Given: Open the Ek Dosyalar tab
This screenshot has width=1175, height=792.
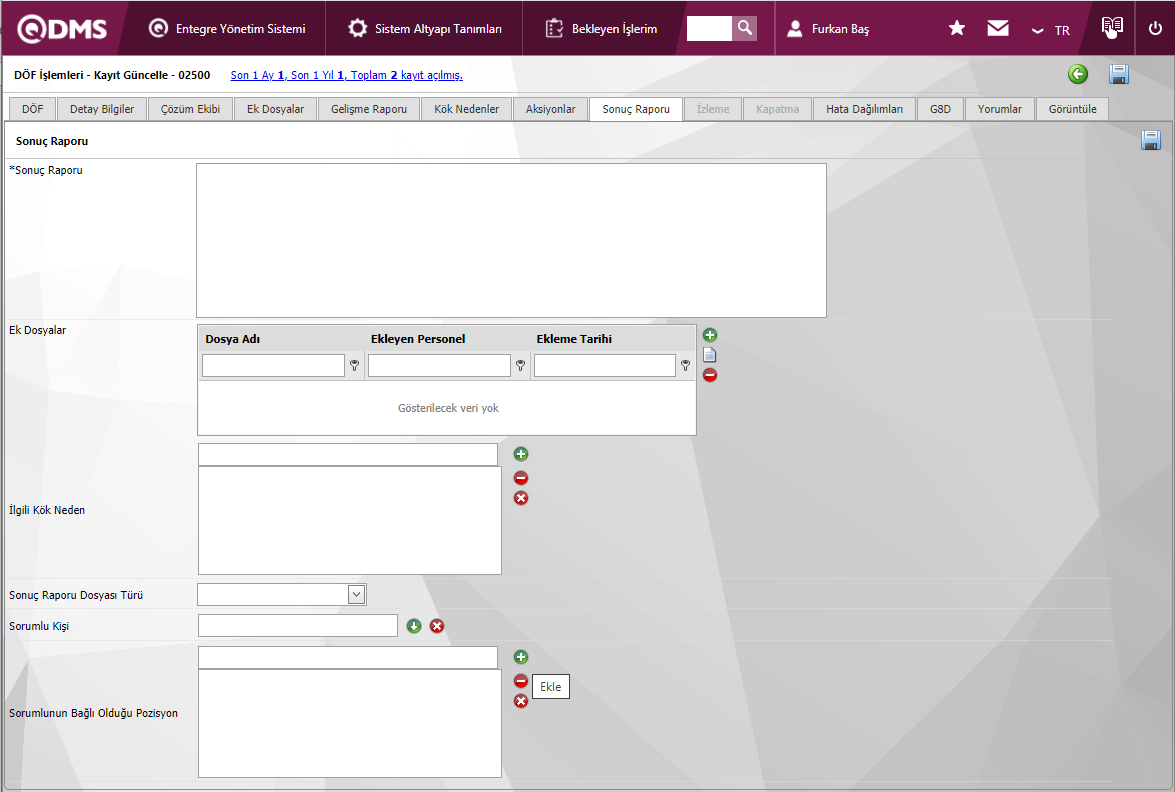Looking at the screenshot, I should pyautogui.click(x=276, y=109).
